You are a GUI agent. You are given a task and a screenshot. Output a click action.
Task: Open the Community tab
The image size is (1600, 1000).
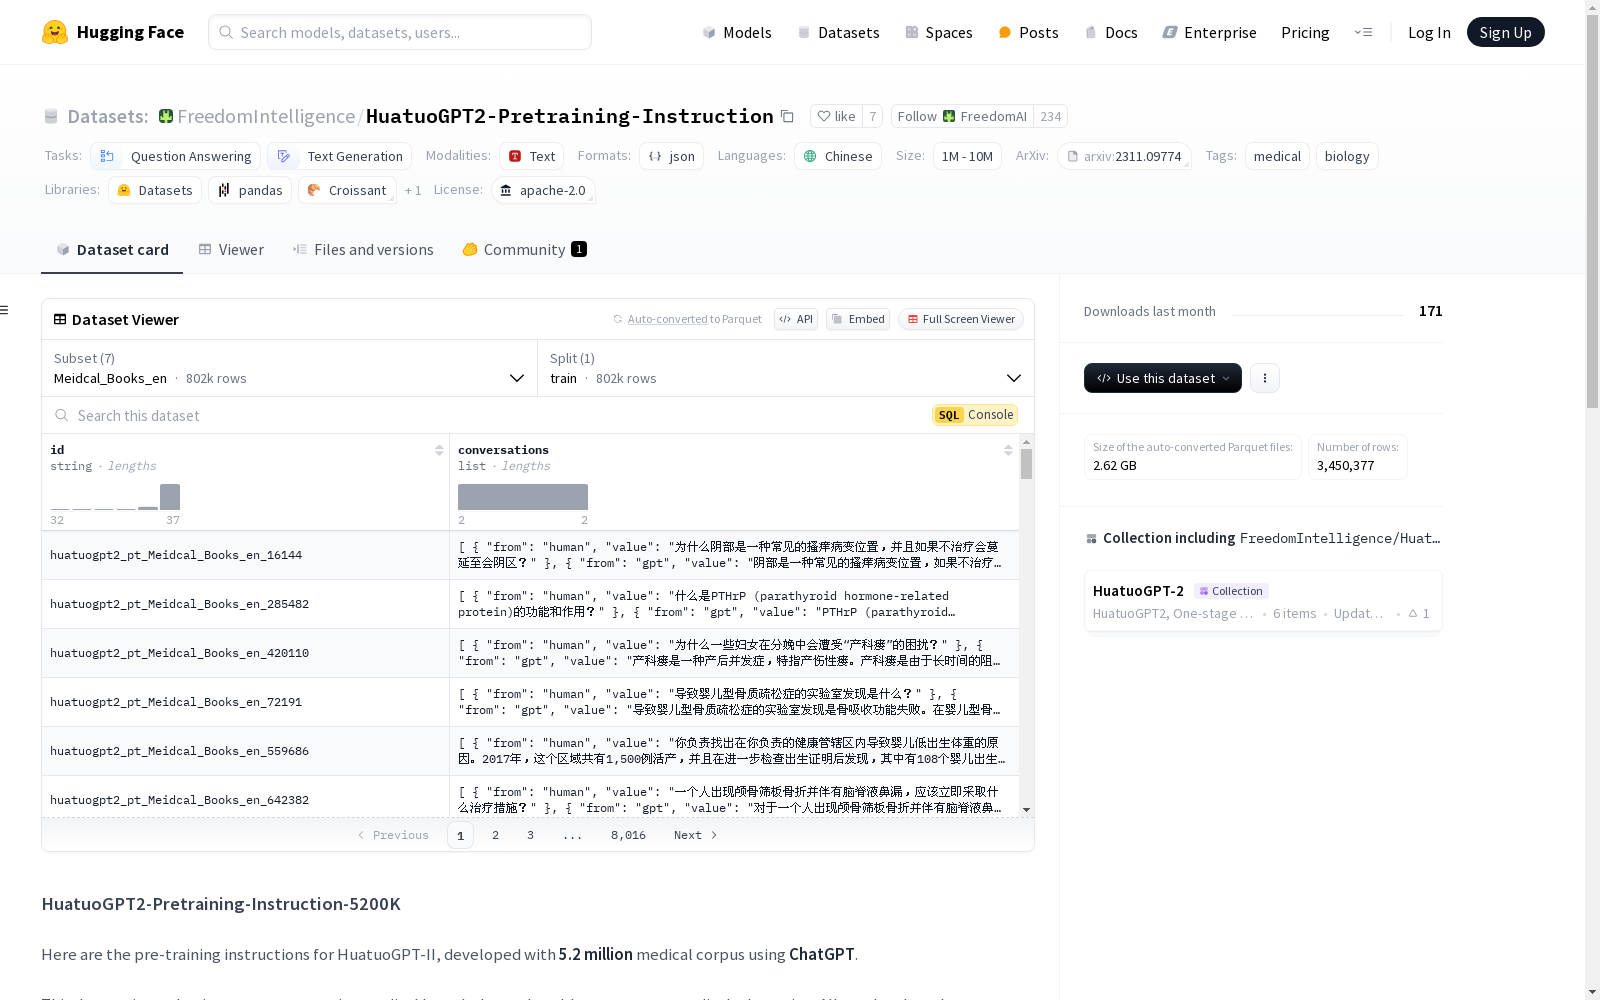tap(524, 250)
